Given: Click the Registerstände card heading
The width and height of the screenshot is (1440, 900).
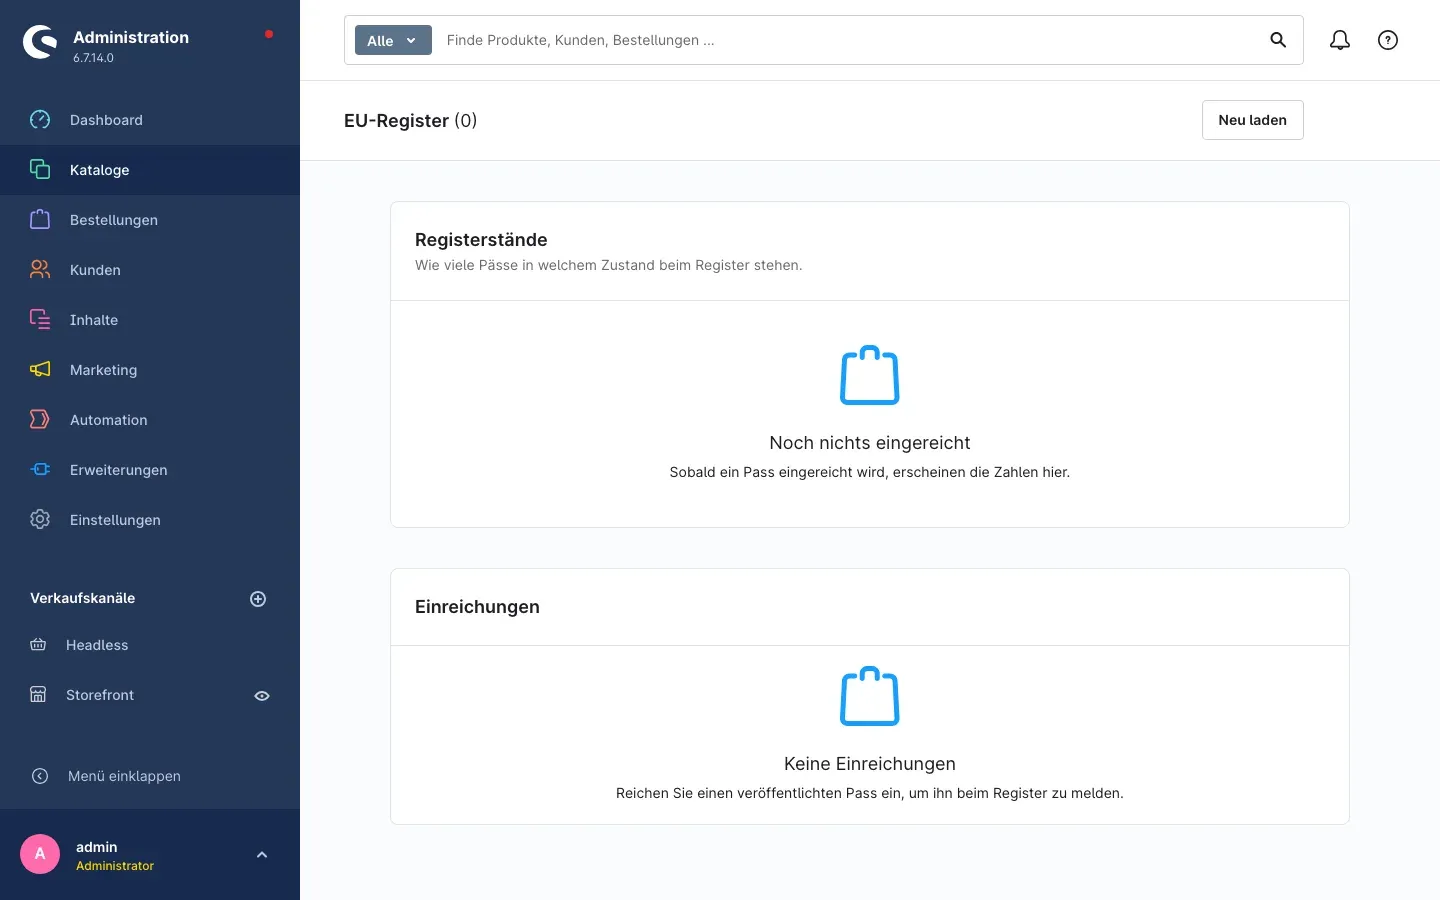Looking at the screenshot, I should tap(481, 240).
